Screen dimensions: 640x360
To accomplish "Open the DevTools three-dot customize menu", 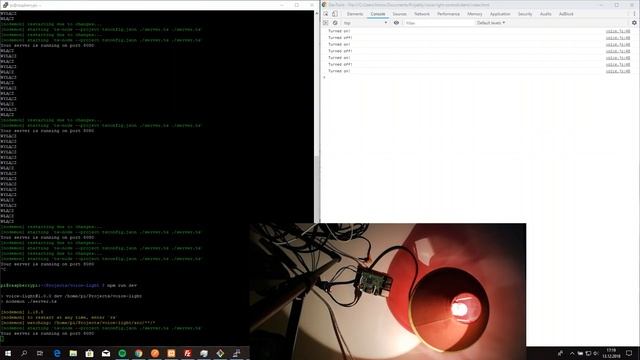I will click(634, 14).
